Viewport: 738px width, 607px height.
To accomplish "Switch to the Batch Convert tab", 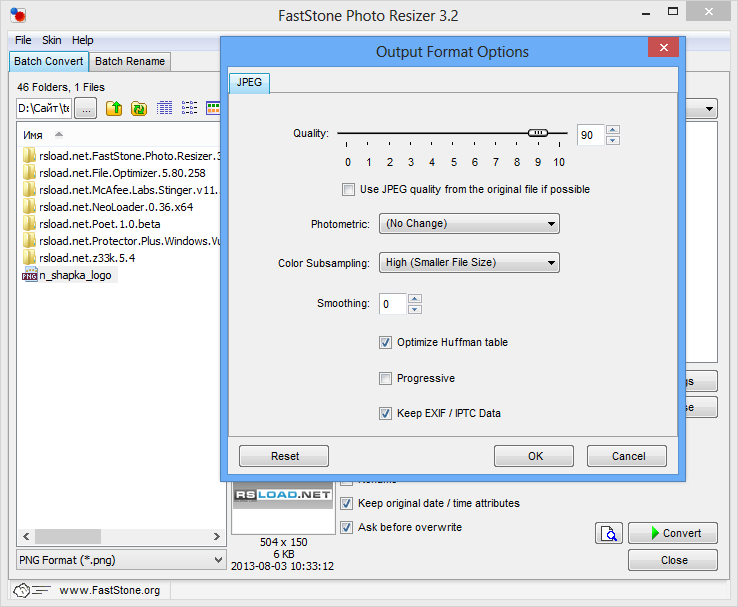I will click(x=48, y=61).
